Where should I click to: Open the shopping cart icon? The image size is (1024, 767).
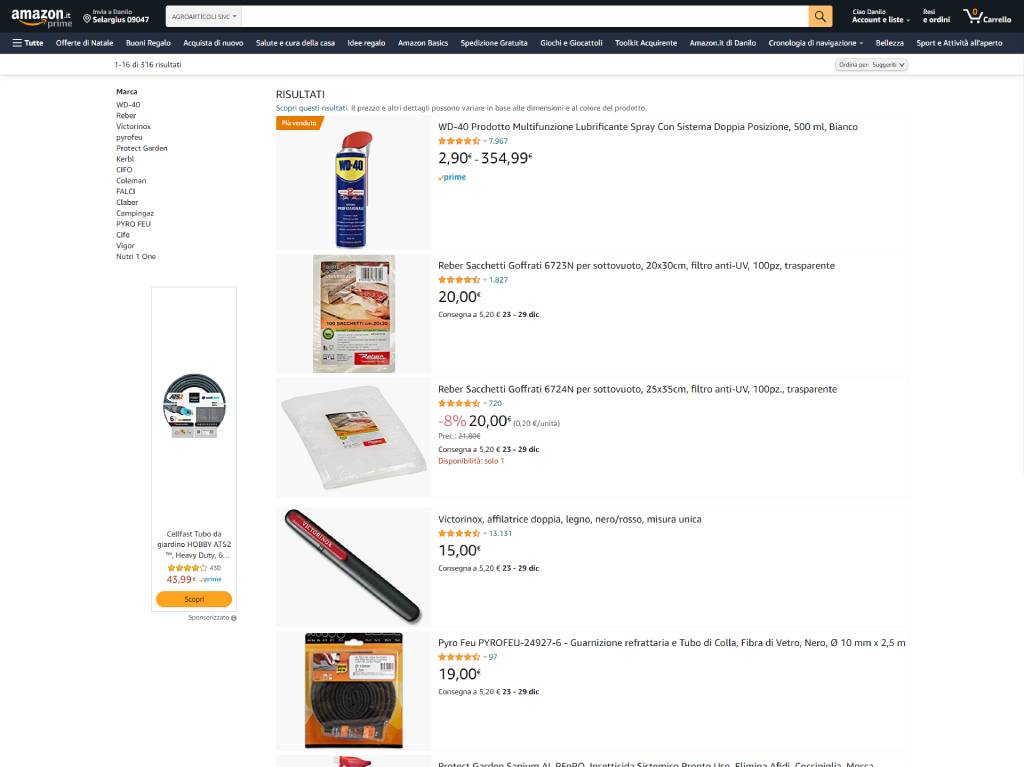[987, 16]
